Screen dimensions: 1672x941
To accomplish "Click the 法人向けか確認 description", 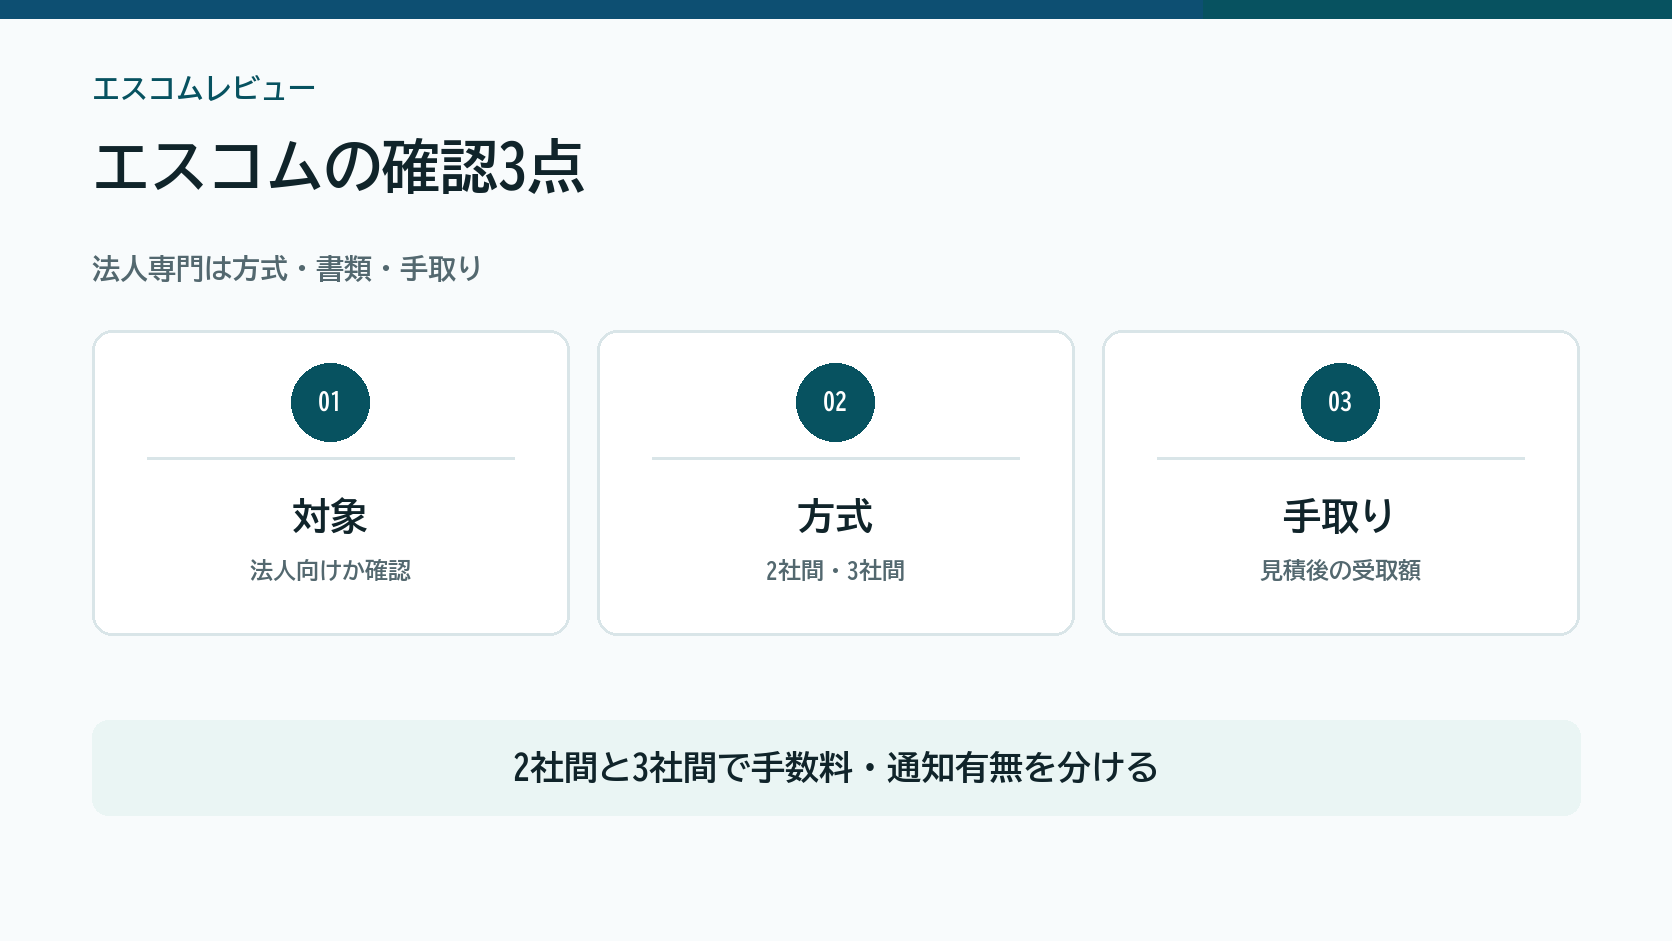I will click(x=330, y=570).
